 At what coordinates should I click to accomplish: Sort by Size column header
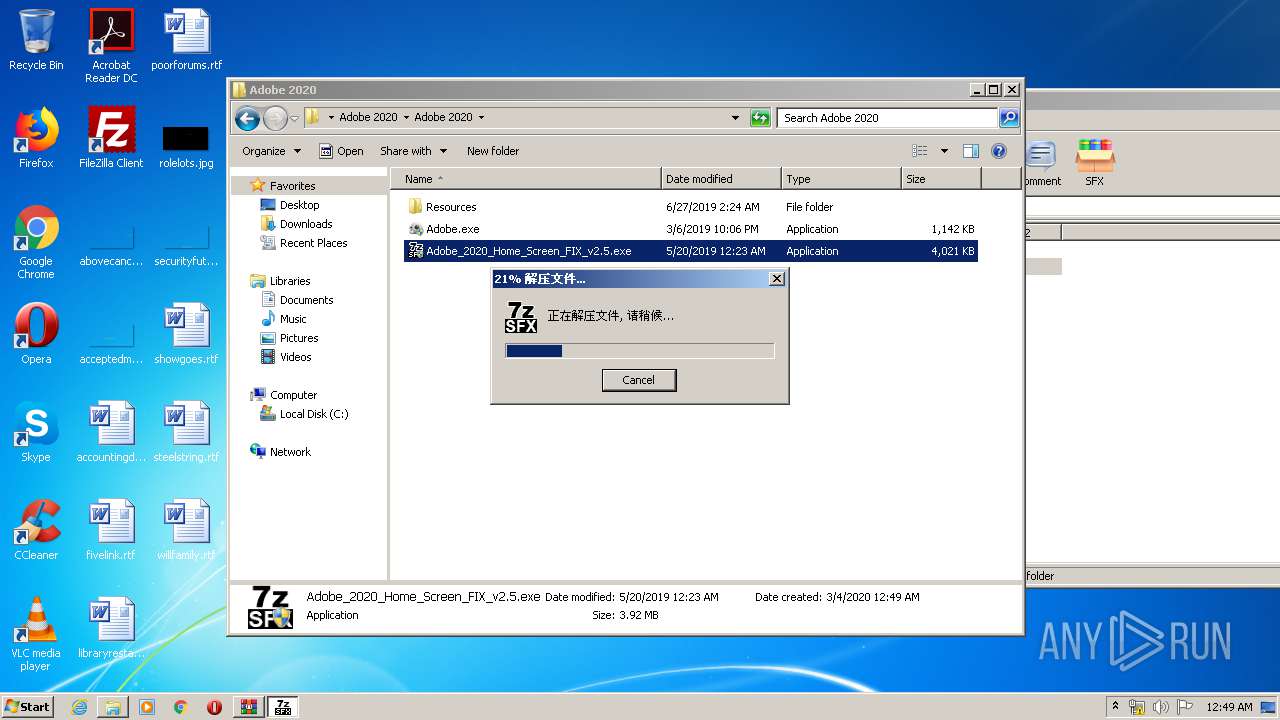point(941,179)
